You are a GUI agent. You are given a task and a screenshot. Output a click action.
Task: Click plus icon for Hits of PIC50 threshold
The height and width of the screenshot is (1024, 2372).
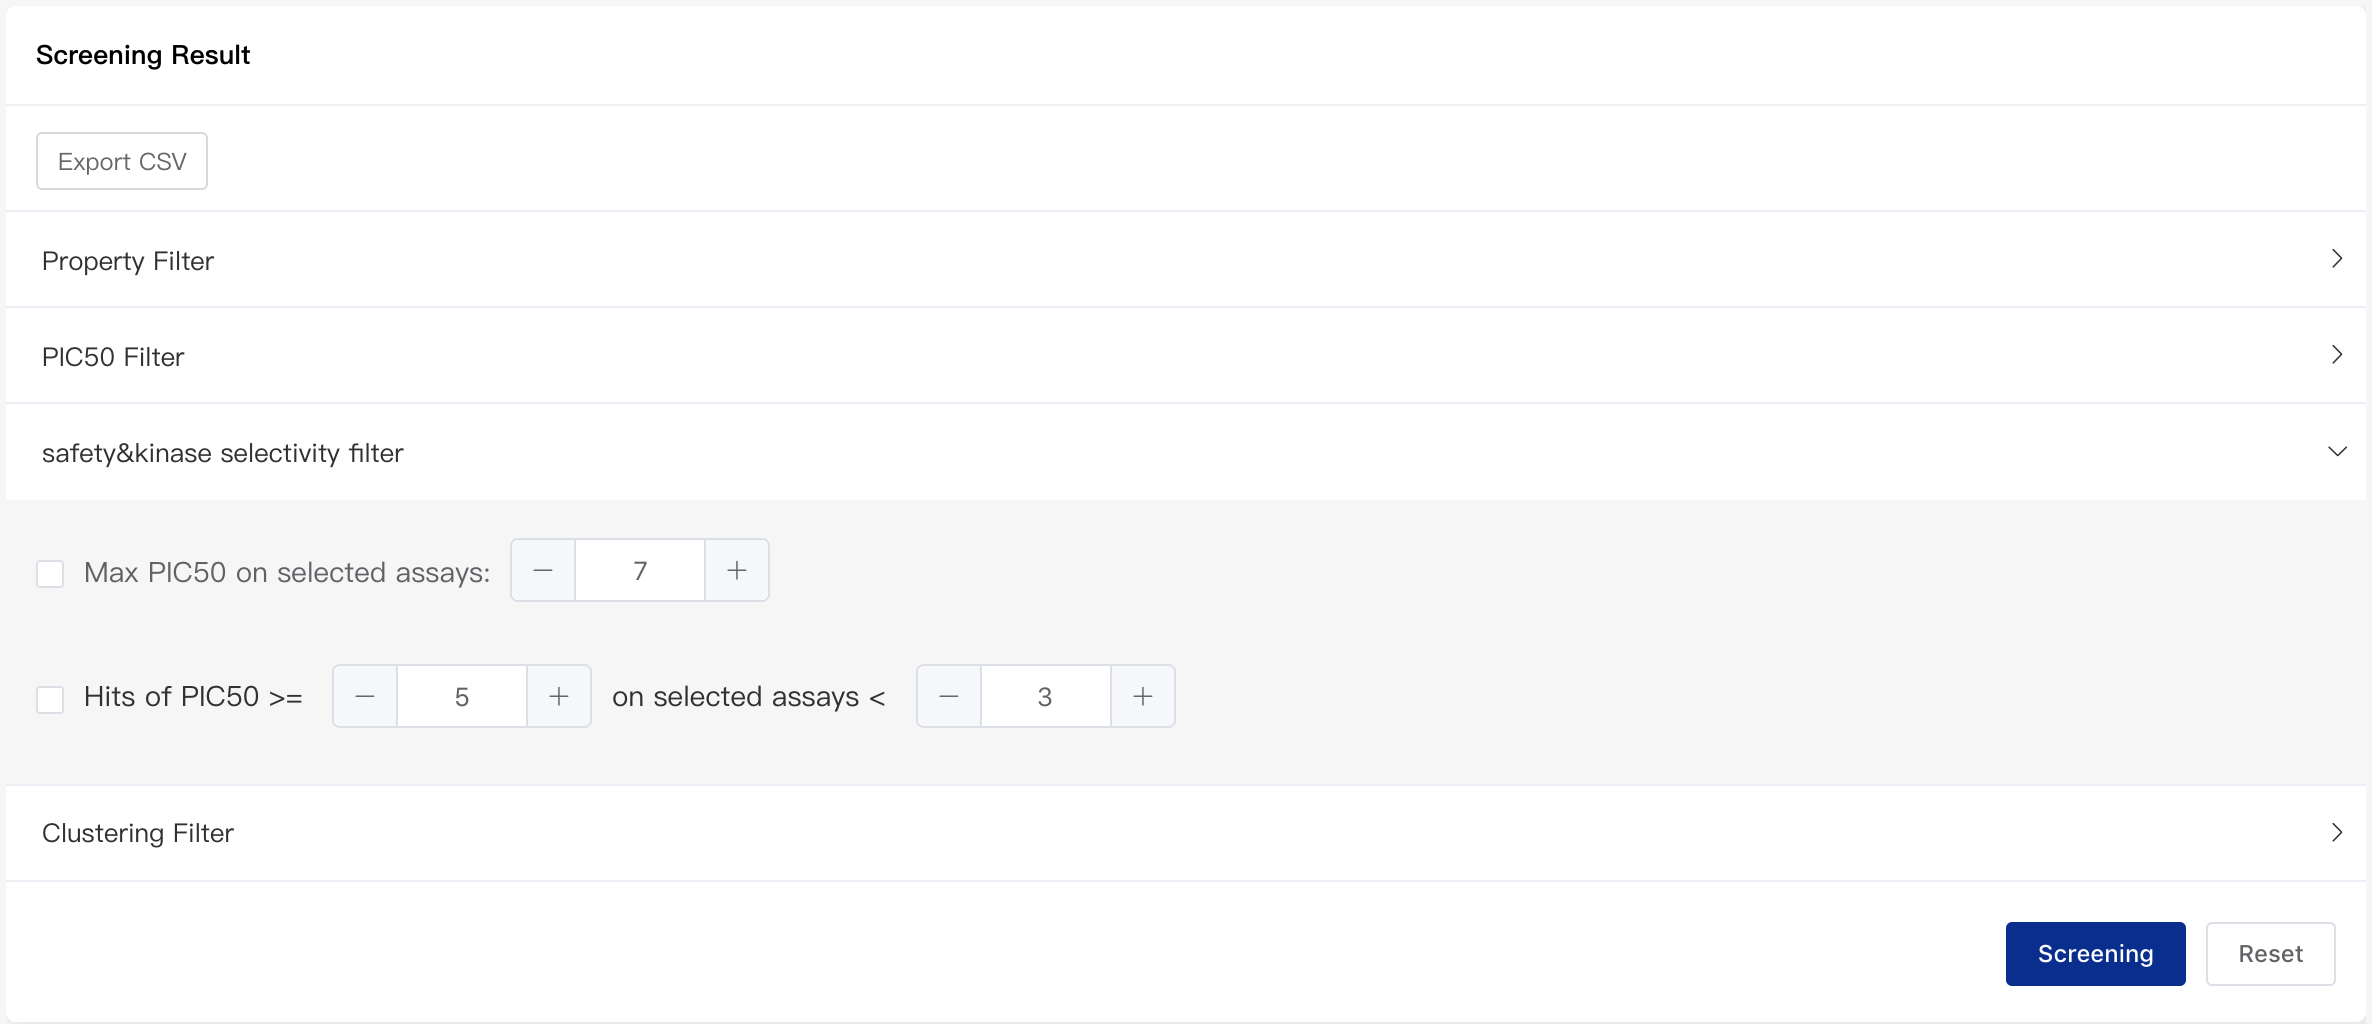click(559, 696)
